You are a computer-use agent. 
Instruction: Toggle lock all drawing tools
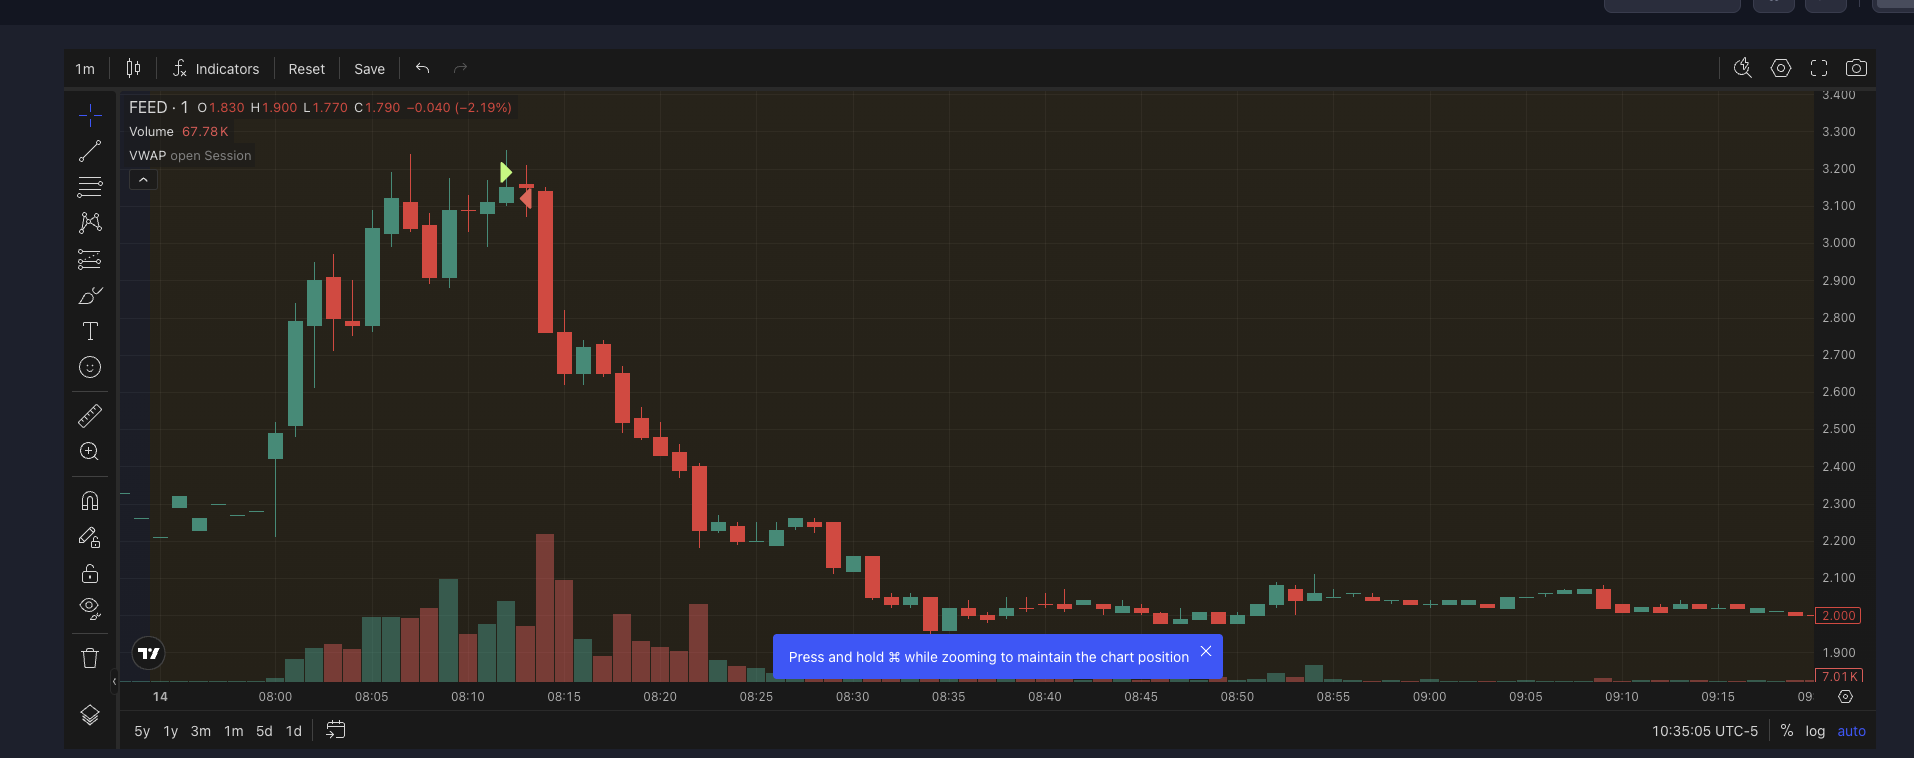90,573
